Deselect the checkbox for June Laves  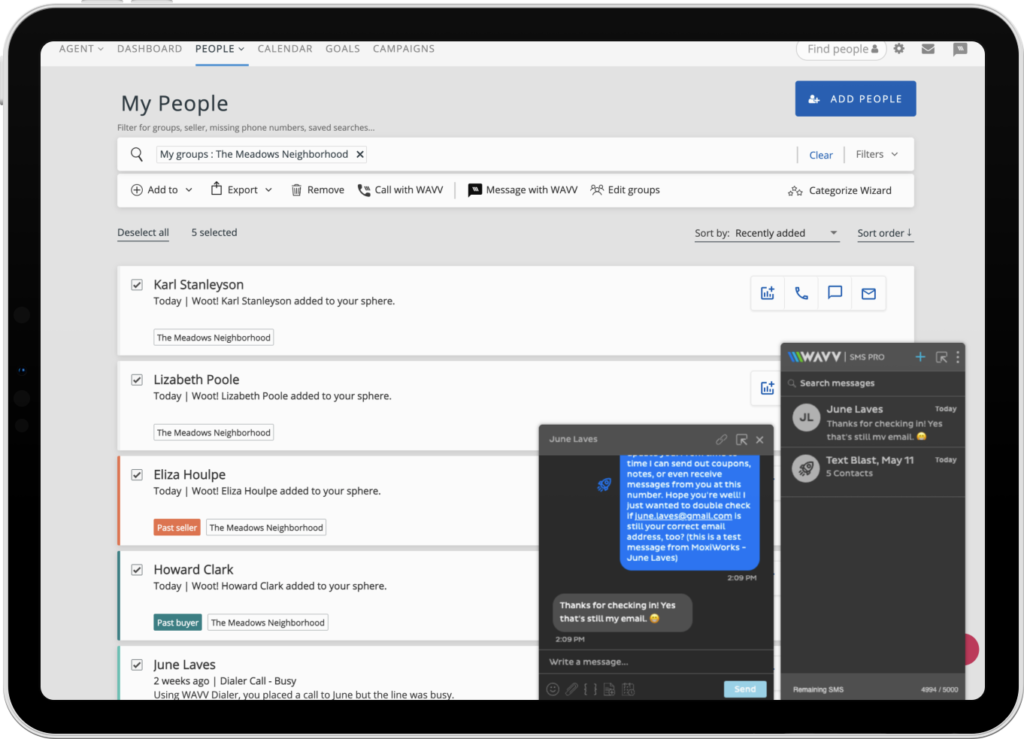[137, 664]
